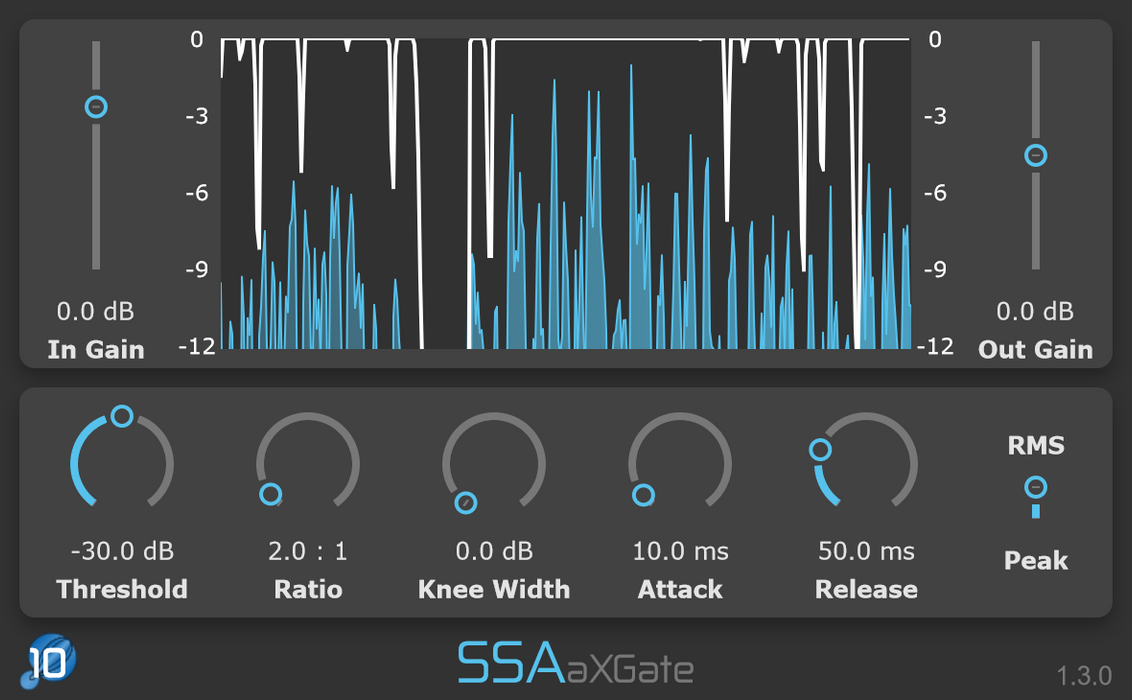Click the -30.0 dB threshold value
The image size is (1132, 700).
[x=122, y=551]
